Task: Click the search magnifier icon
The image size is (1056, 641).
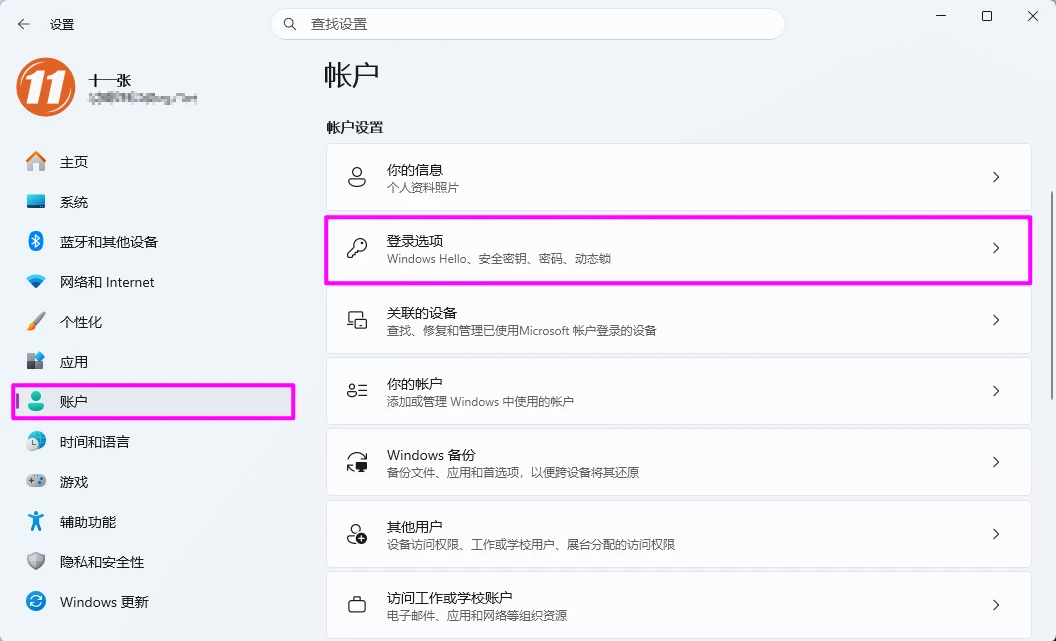Action: click(x=290, y=24)
